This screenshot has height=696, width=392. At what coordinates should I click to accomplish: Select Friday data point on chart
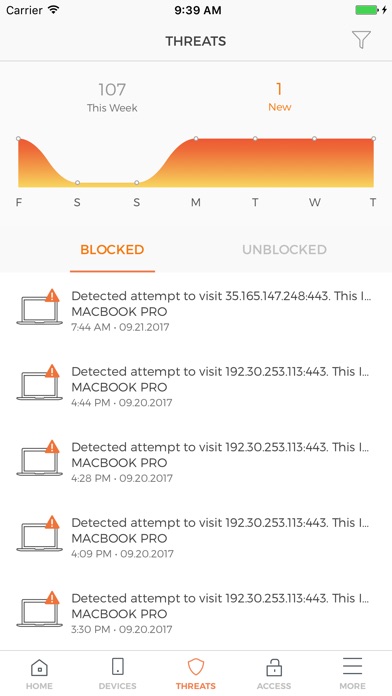coord(18,138)
